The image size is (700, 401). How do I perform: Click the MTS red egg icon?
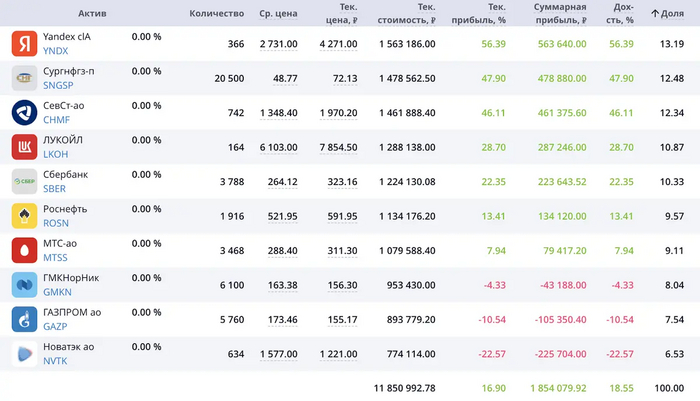24,252
